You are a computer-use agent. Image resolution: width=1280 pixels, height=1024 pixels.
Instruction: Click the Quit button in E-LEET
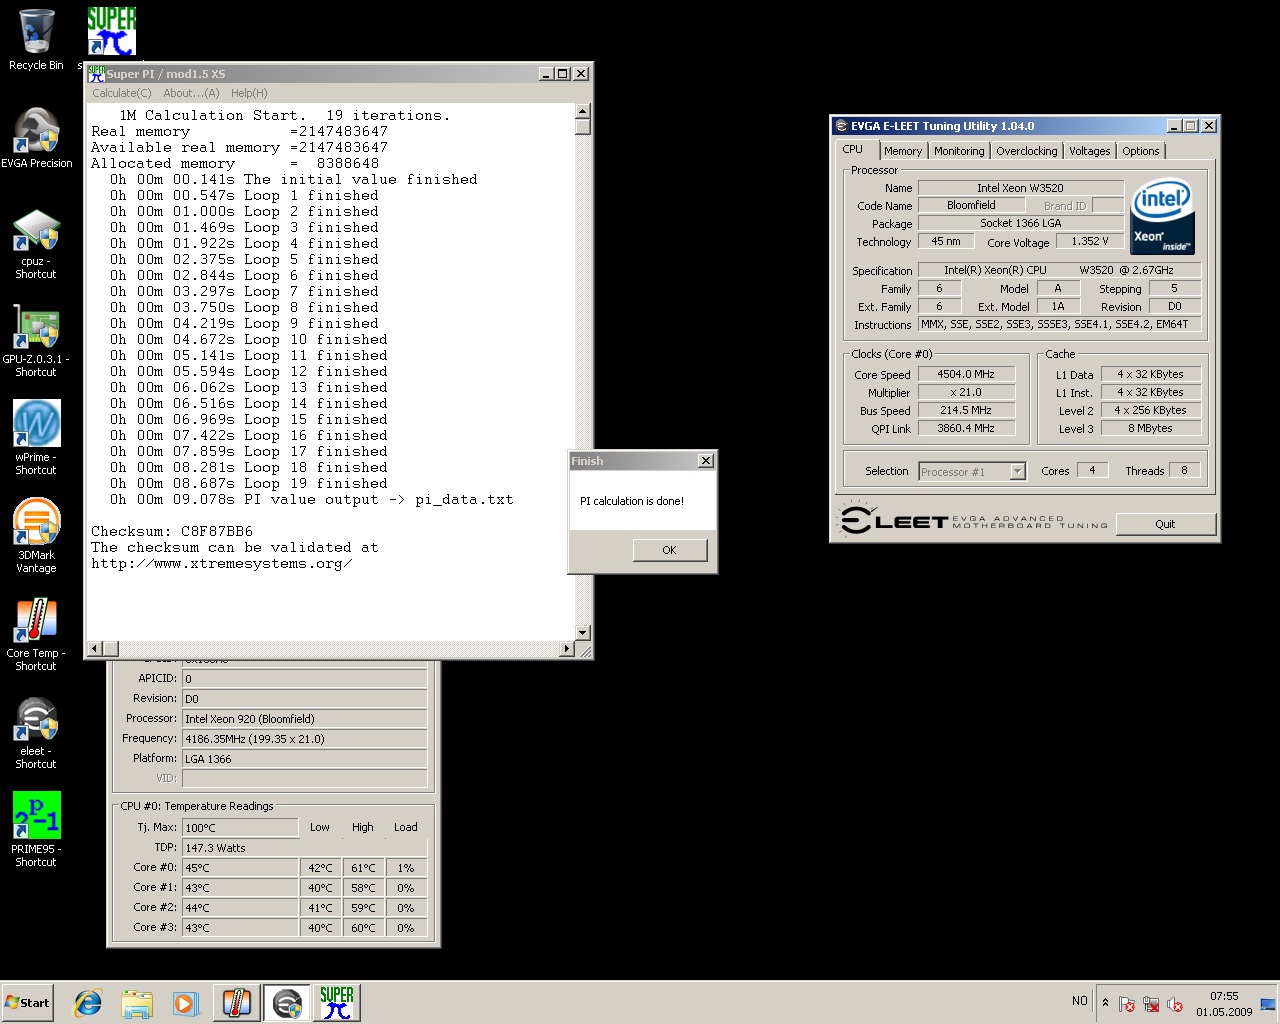pyautogui.click(x=1165, y=524)
